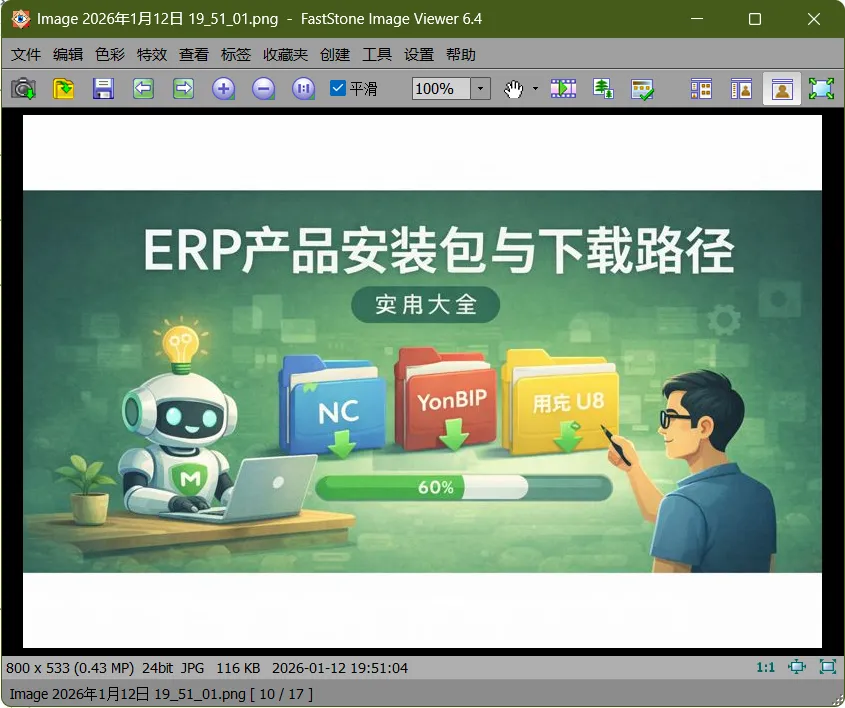845x708 pixels.
Task: Click the 2026-01-12 19:51:04 timestamp
Action: pos(340,668)
